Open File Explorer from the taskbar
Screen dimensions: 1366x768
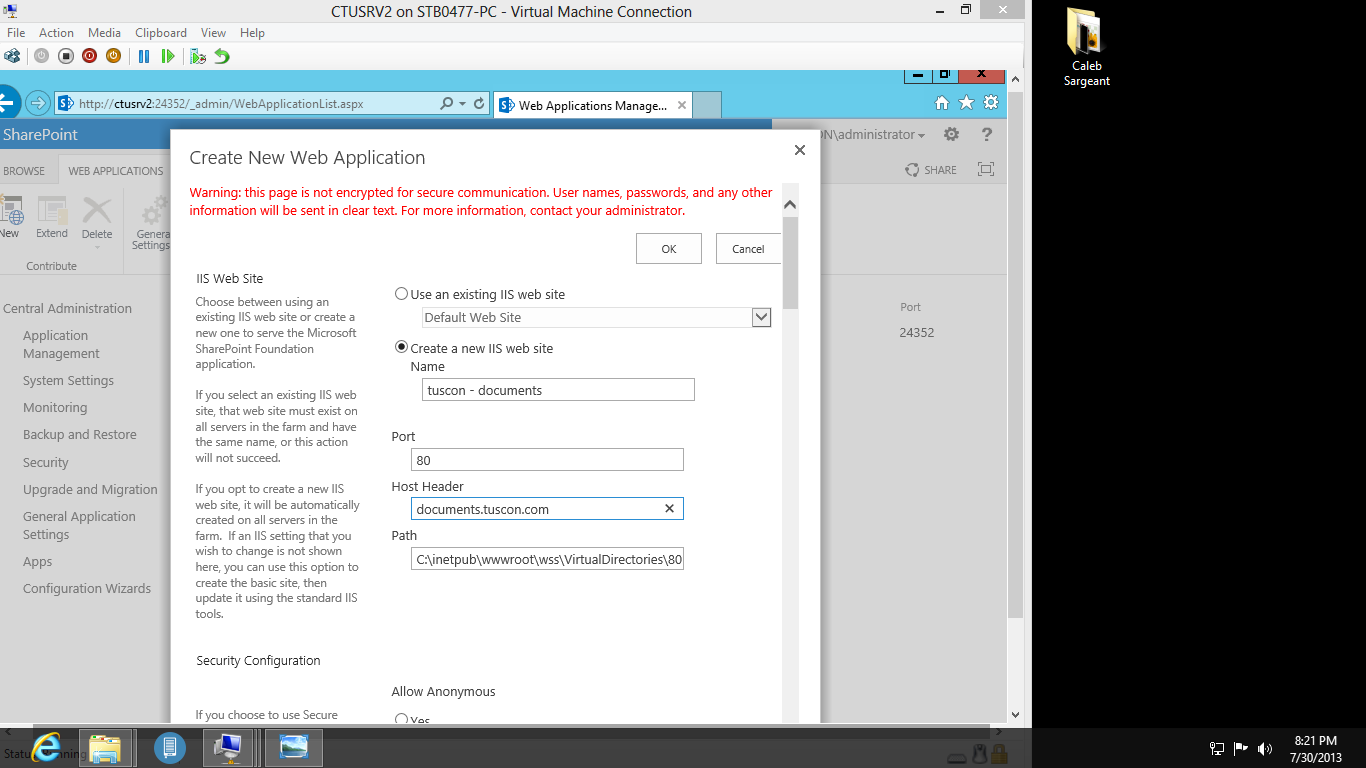pos(105,747)
